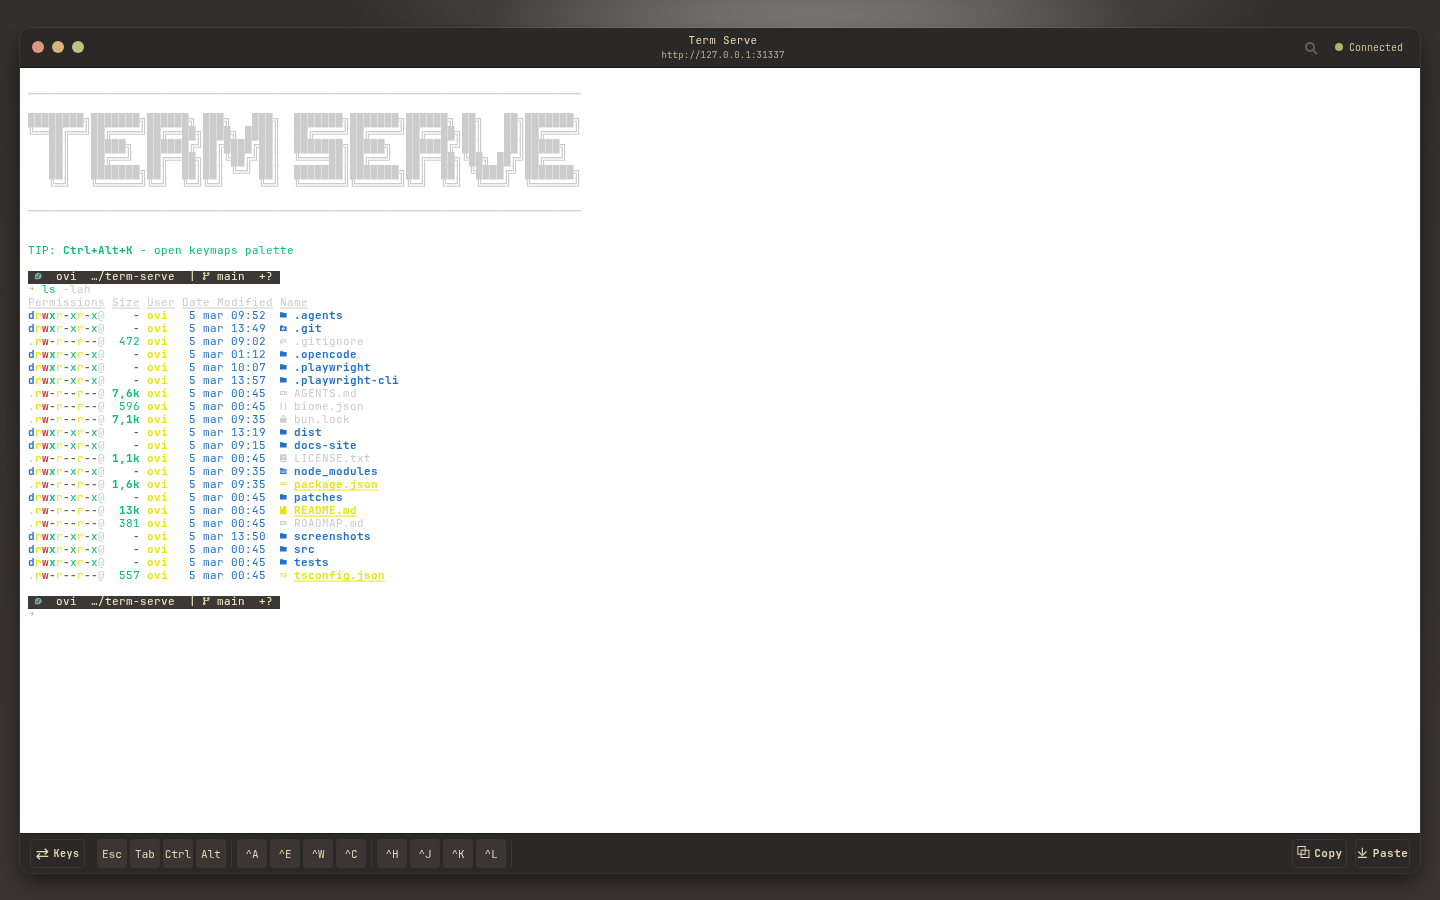
Task: Toggle the virtual Alt modifier key
Action: (210, 853)
